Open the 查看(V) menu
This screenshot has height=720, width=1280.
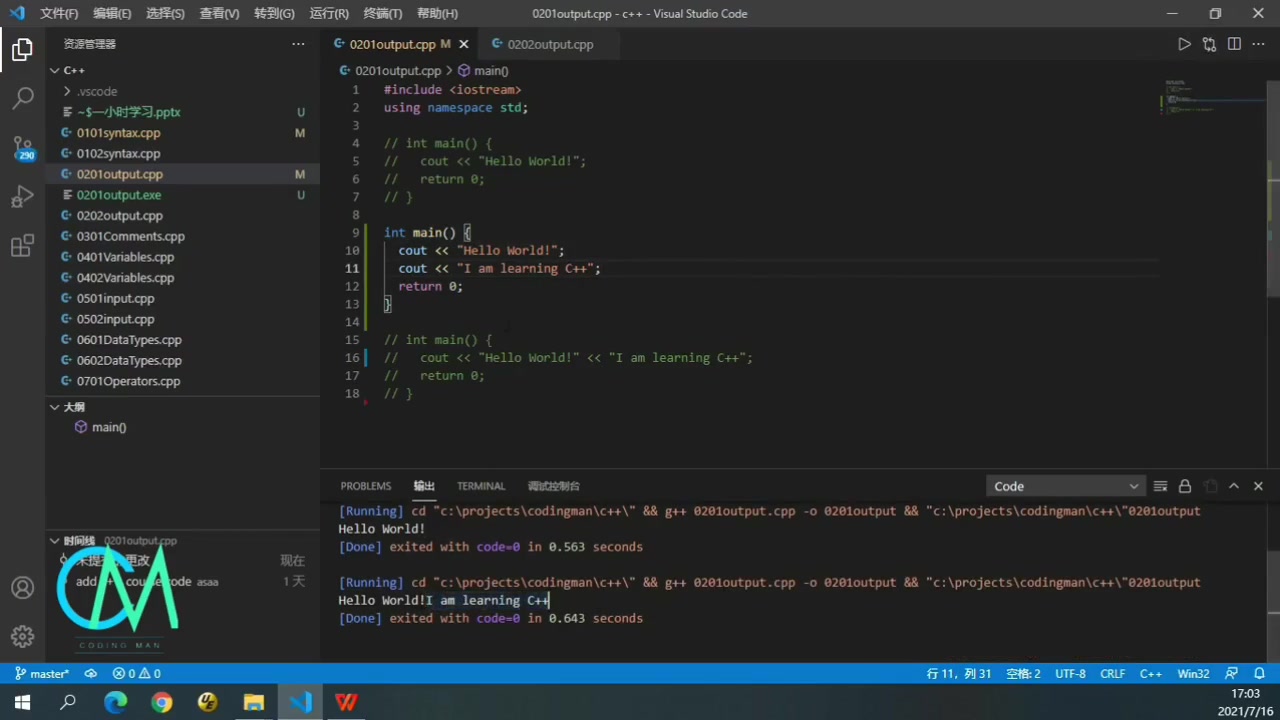219,14
